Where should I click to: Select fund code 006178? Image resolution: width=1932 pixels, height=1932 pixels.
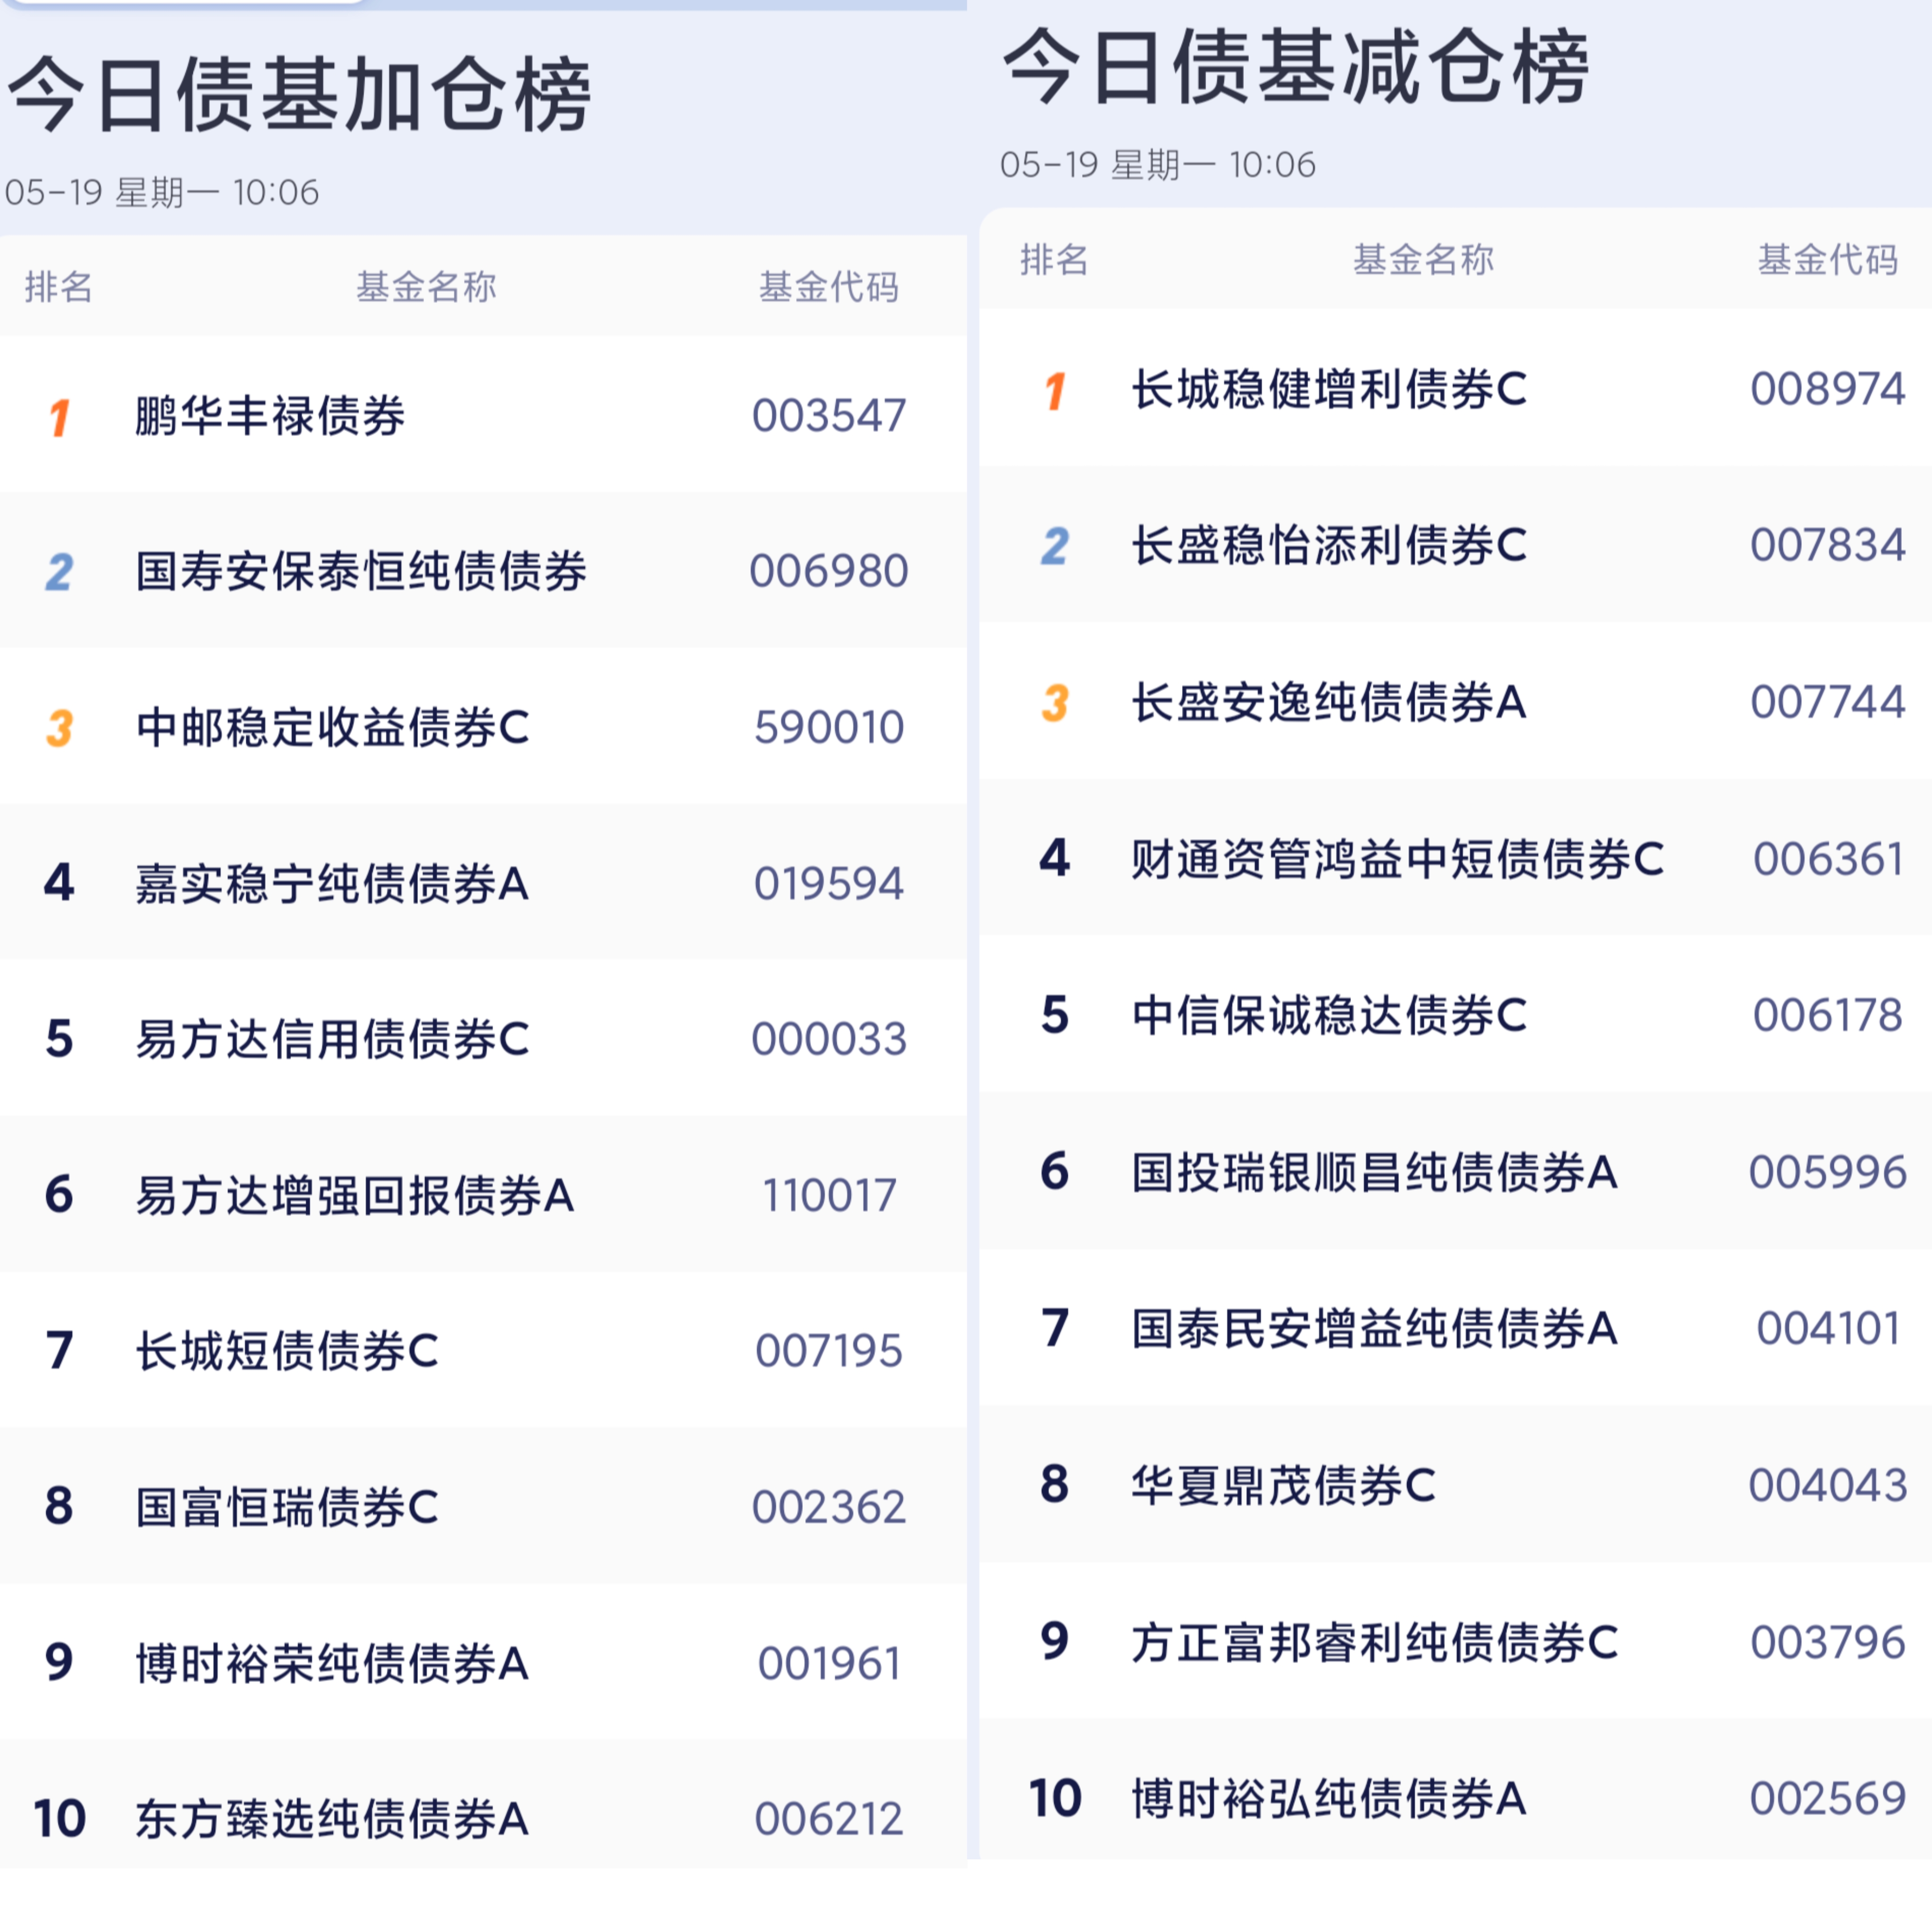click(x=1827, y=1016)
